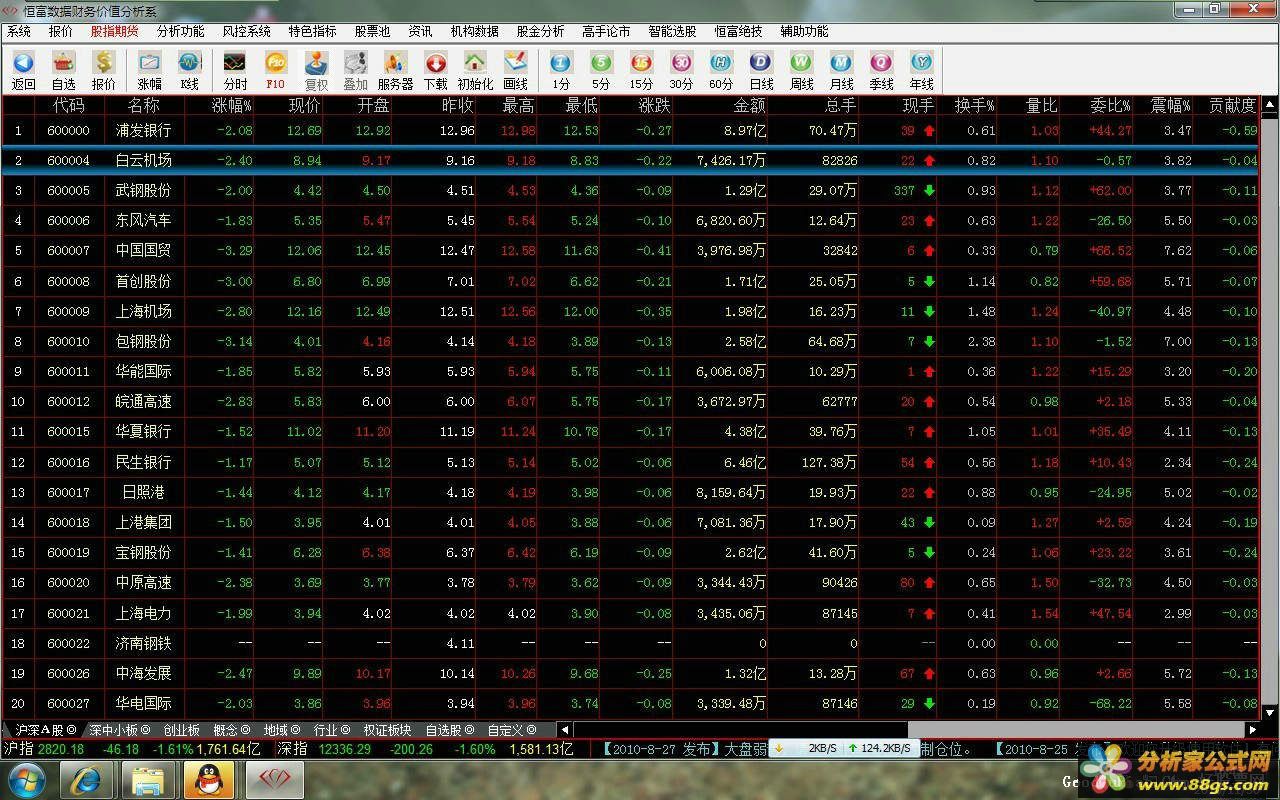Switch to the 日线 daily icon
This screenshot has height=800, width=1280.
[x=761, y=69]
